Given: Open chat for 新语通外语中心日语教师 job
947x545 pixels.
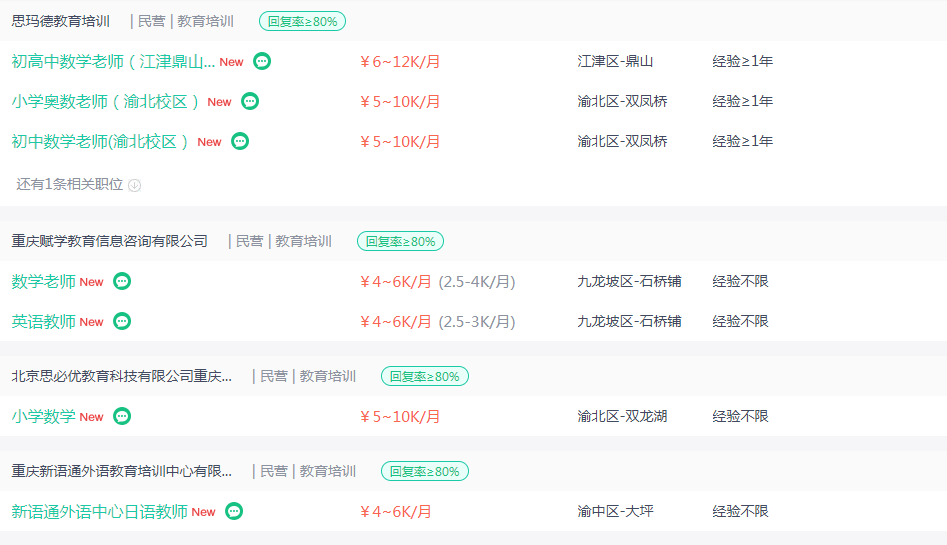Looking at the screenshot, I should coord(234,511).
